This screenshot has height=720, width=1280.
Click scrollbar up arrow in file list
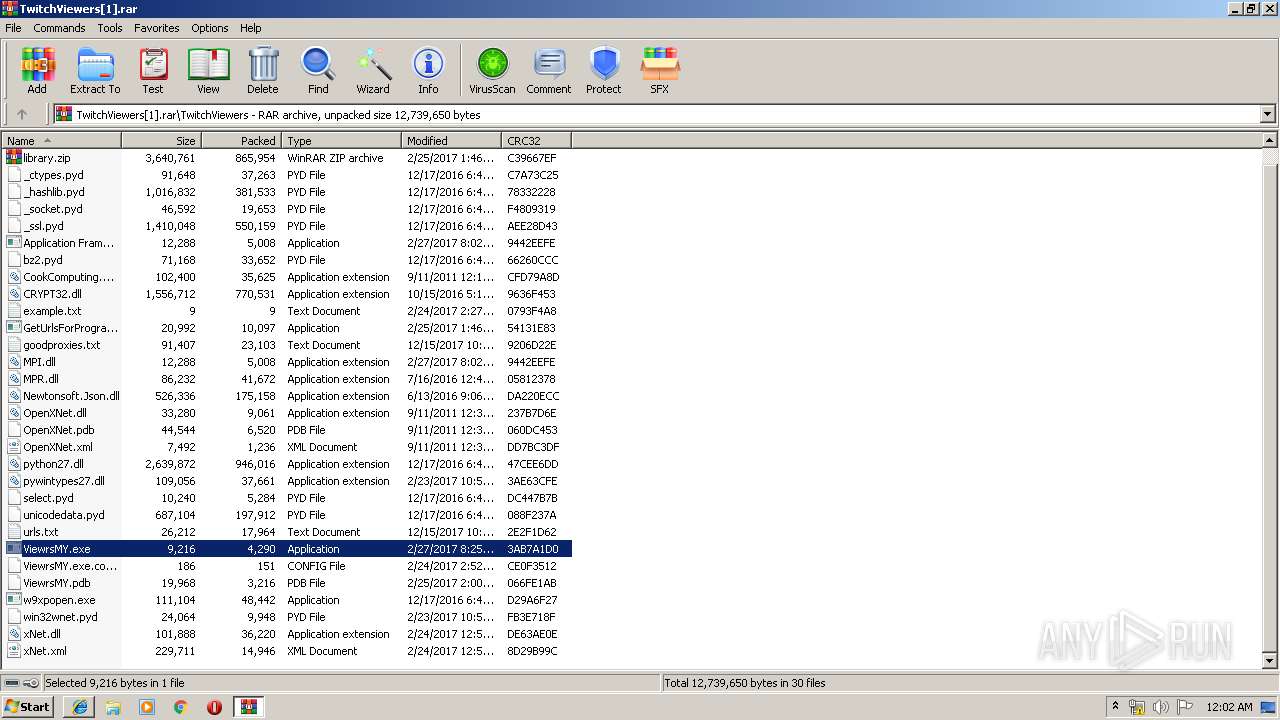tap(1270, 141)
